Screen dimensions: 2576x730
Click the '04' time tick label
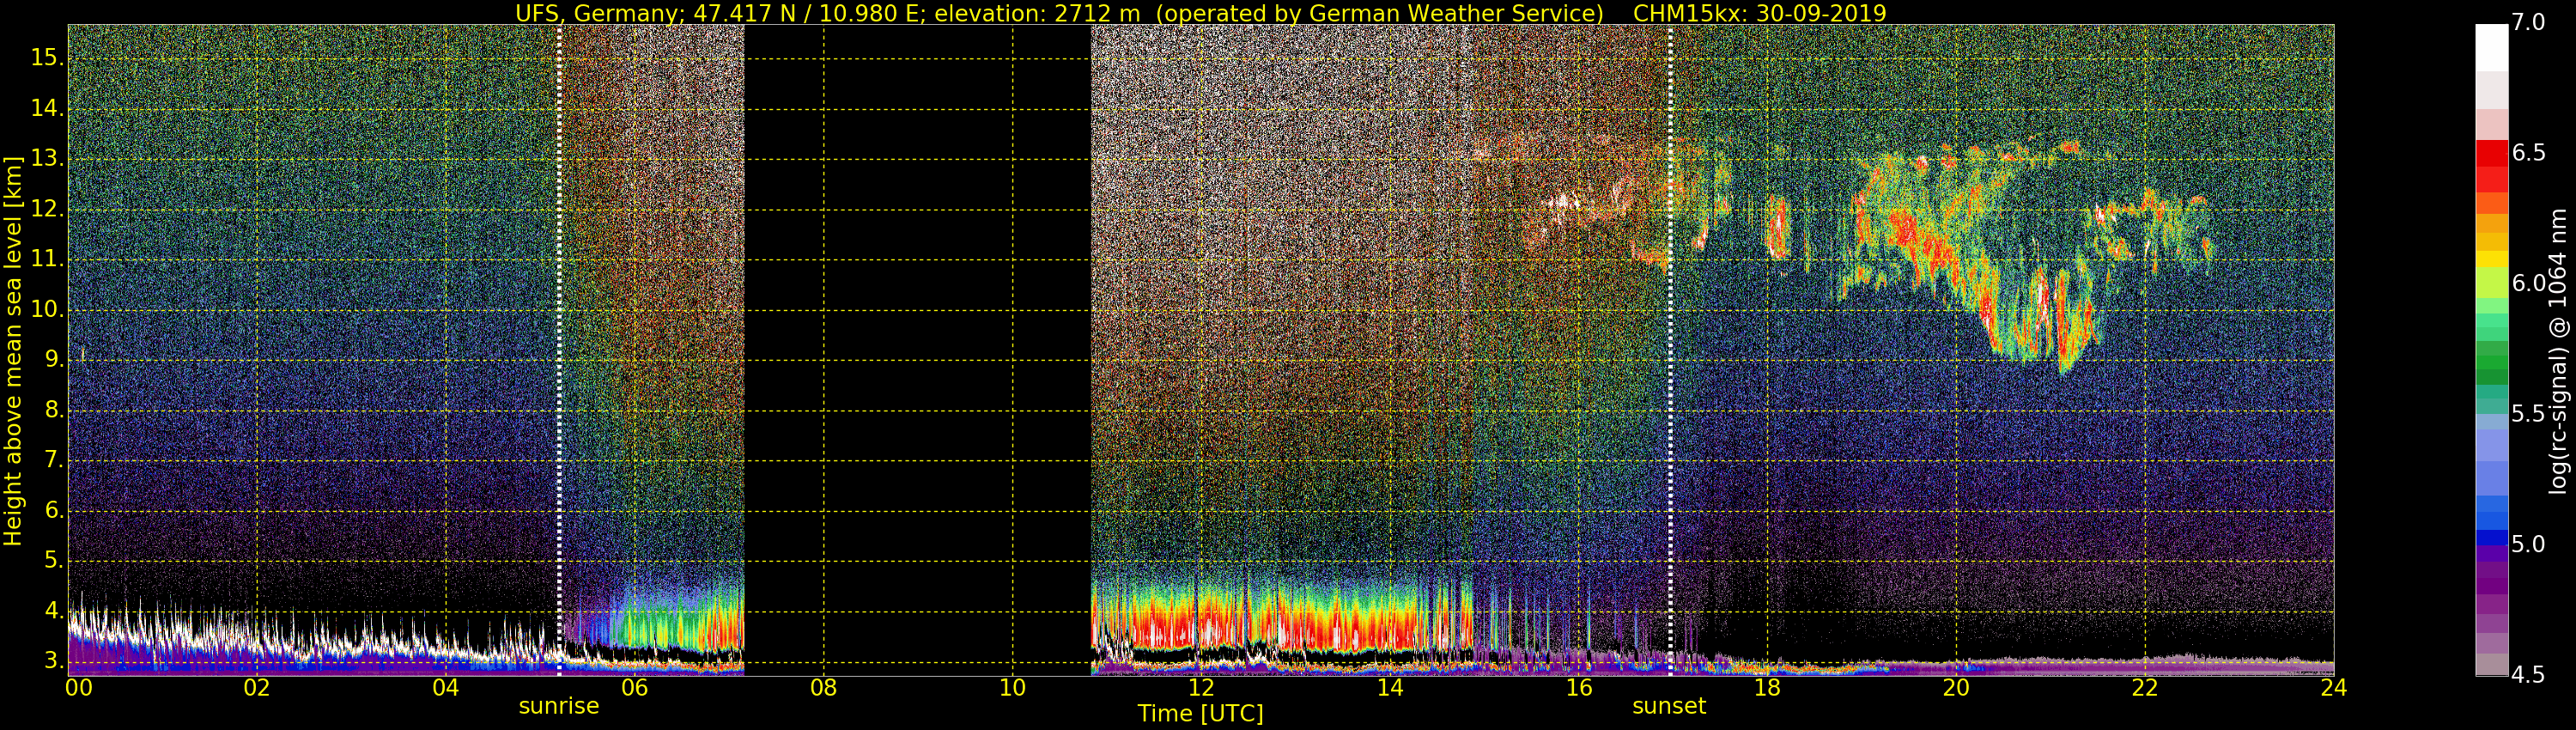point(446,688)
